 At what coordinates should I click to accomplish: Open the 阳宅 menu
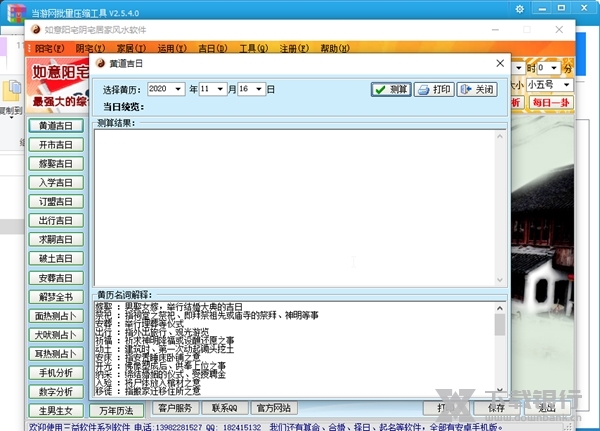point(46,48)
